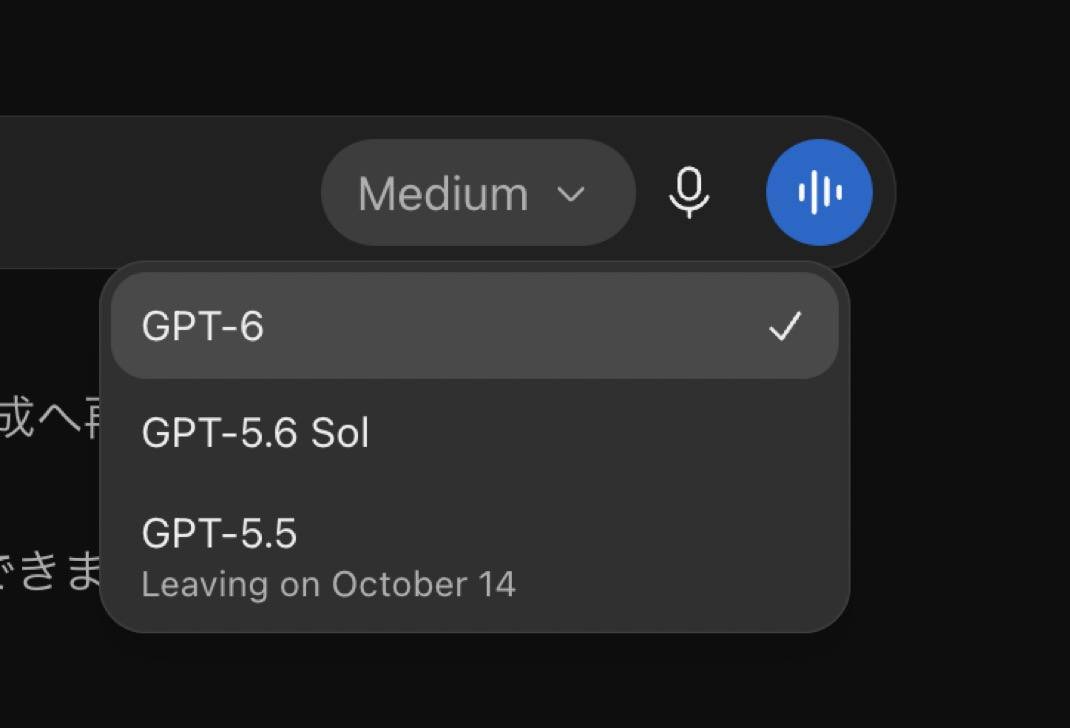Expand reasoning level options labeled Medium
1070x728 pixels.
478,192
